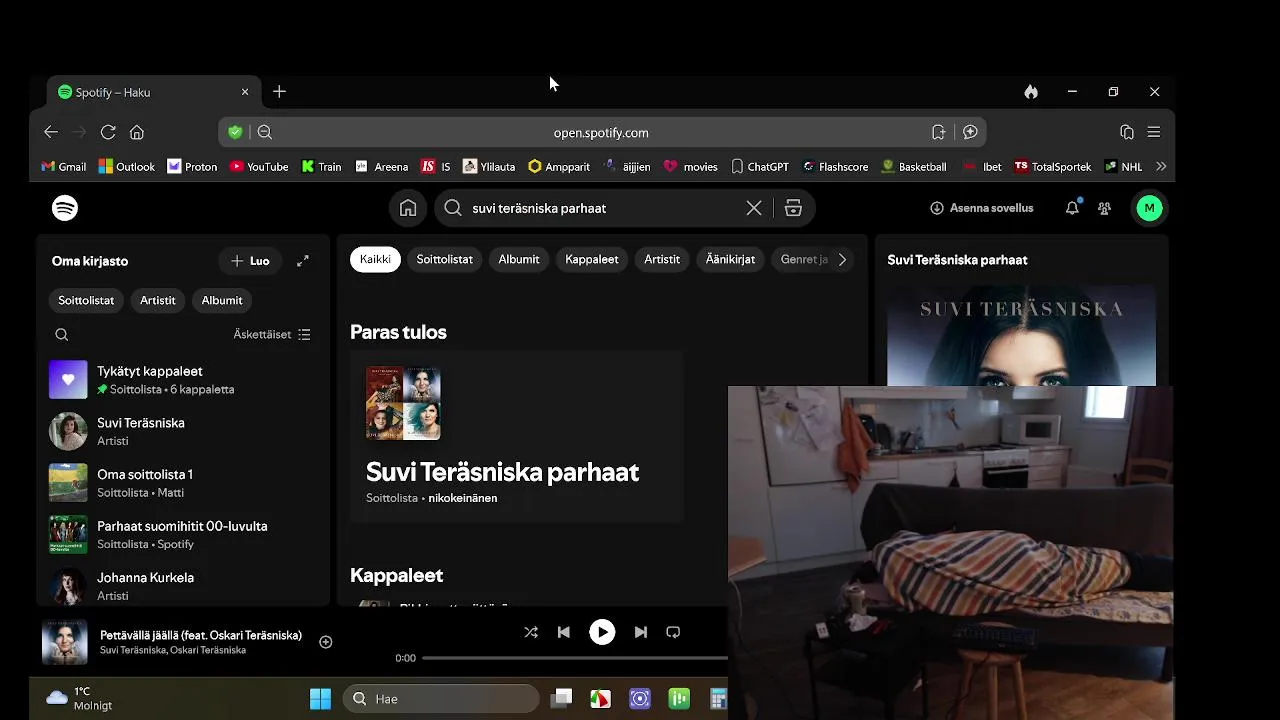The width and height of the screenshot is (1280, 720).
Task: Open browser home page
Action: [x=137, y=132]
